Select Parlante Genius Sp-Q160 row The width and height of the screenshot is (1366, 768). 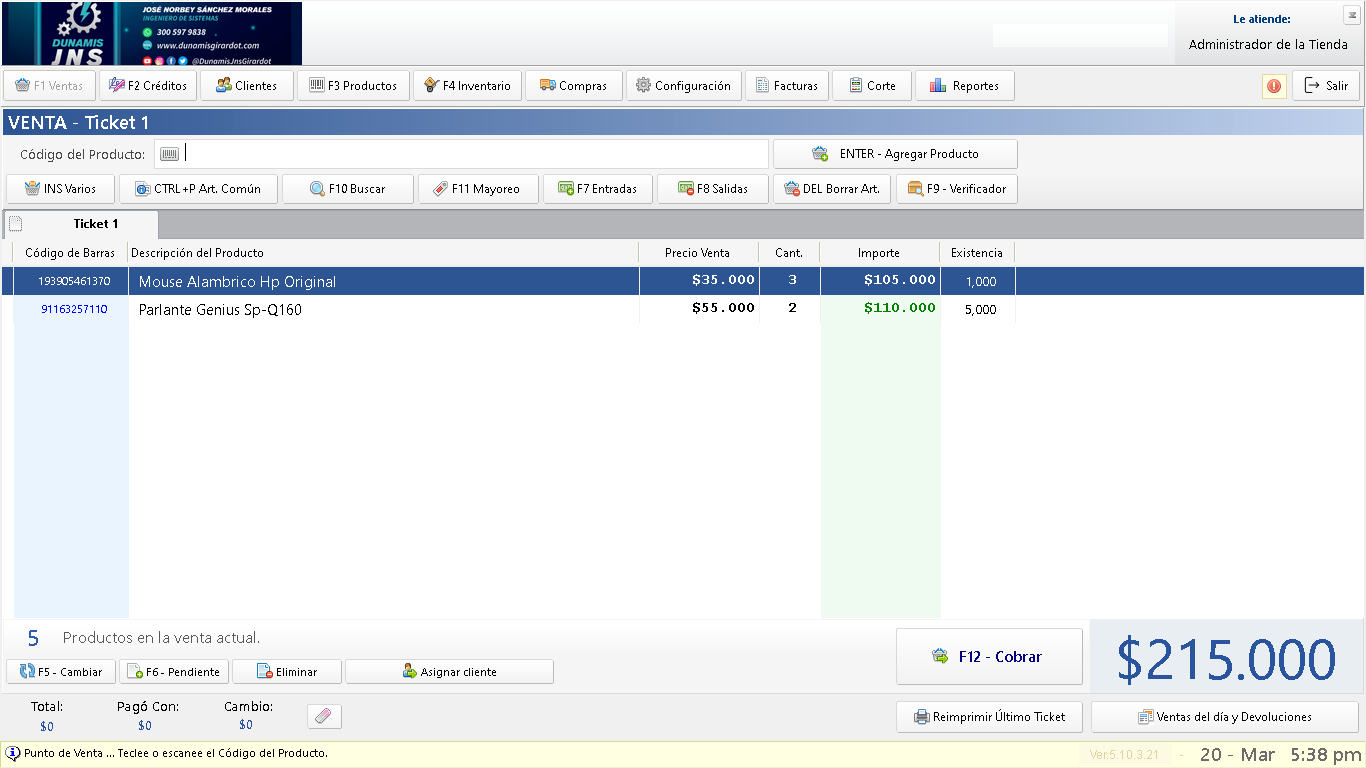pos(683,309)
